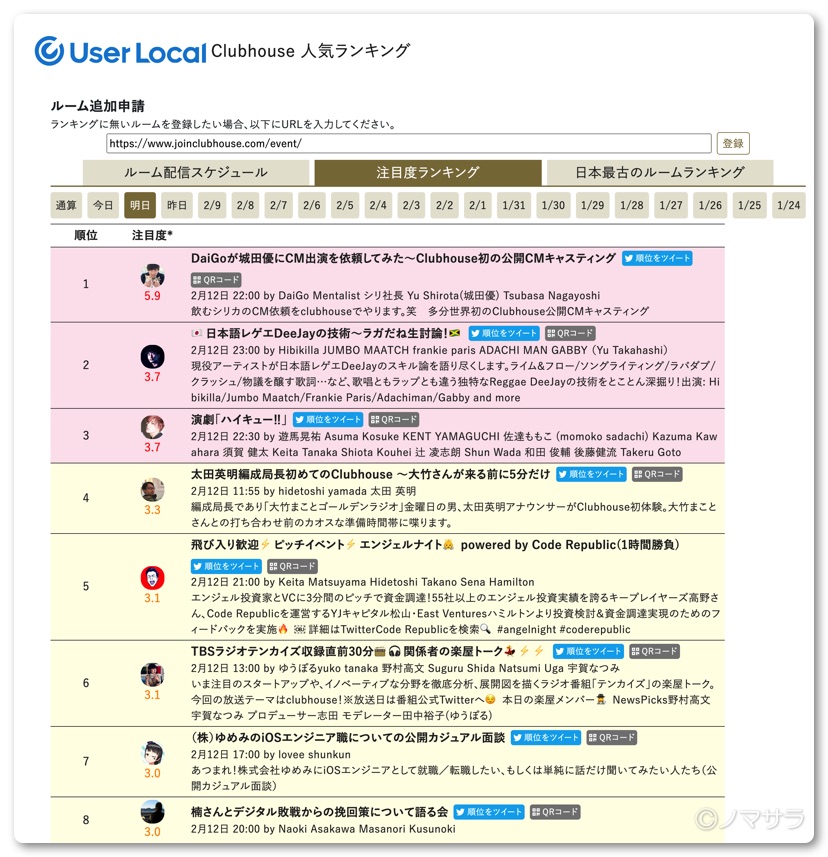828x857 pixels.
Task: Tweet the rank of the エンジェルナイト pitch event
Action: 226,566
